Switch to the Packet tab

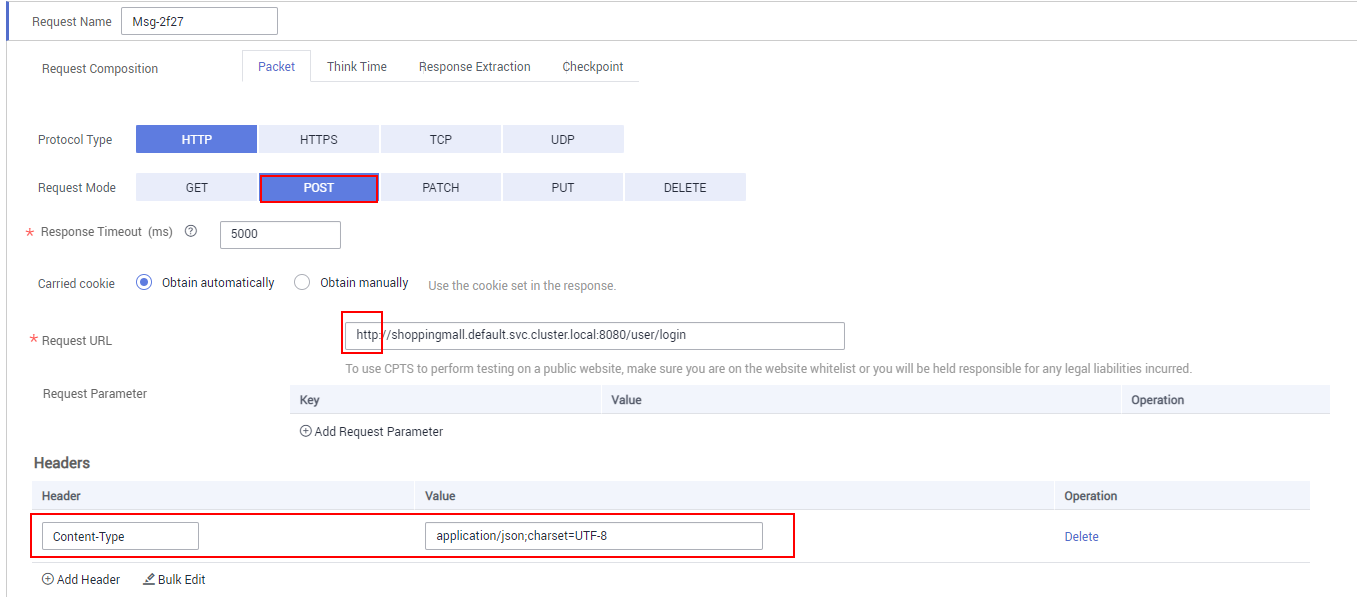pyautogui.click(x=277, y=67)
